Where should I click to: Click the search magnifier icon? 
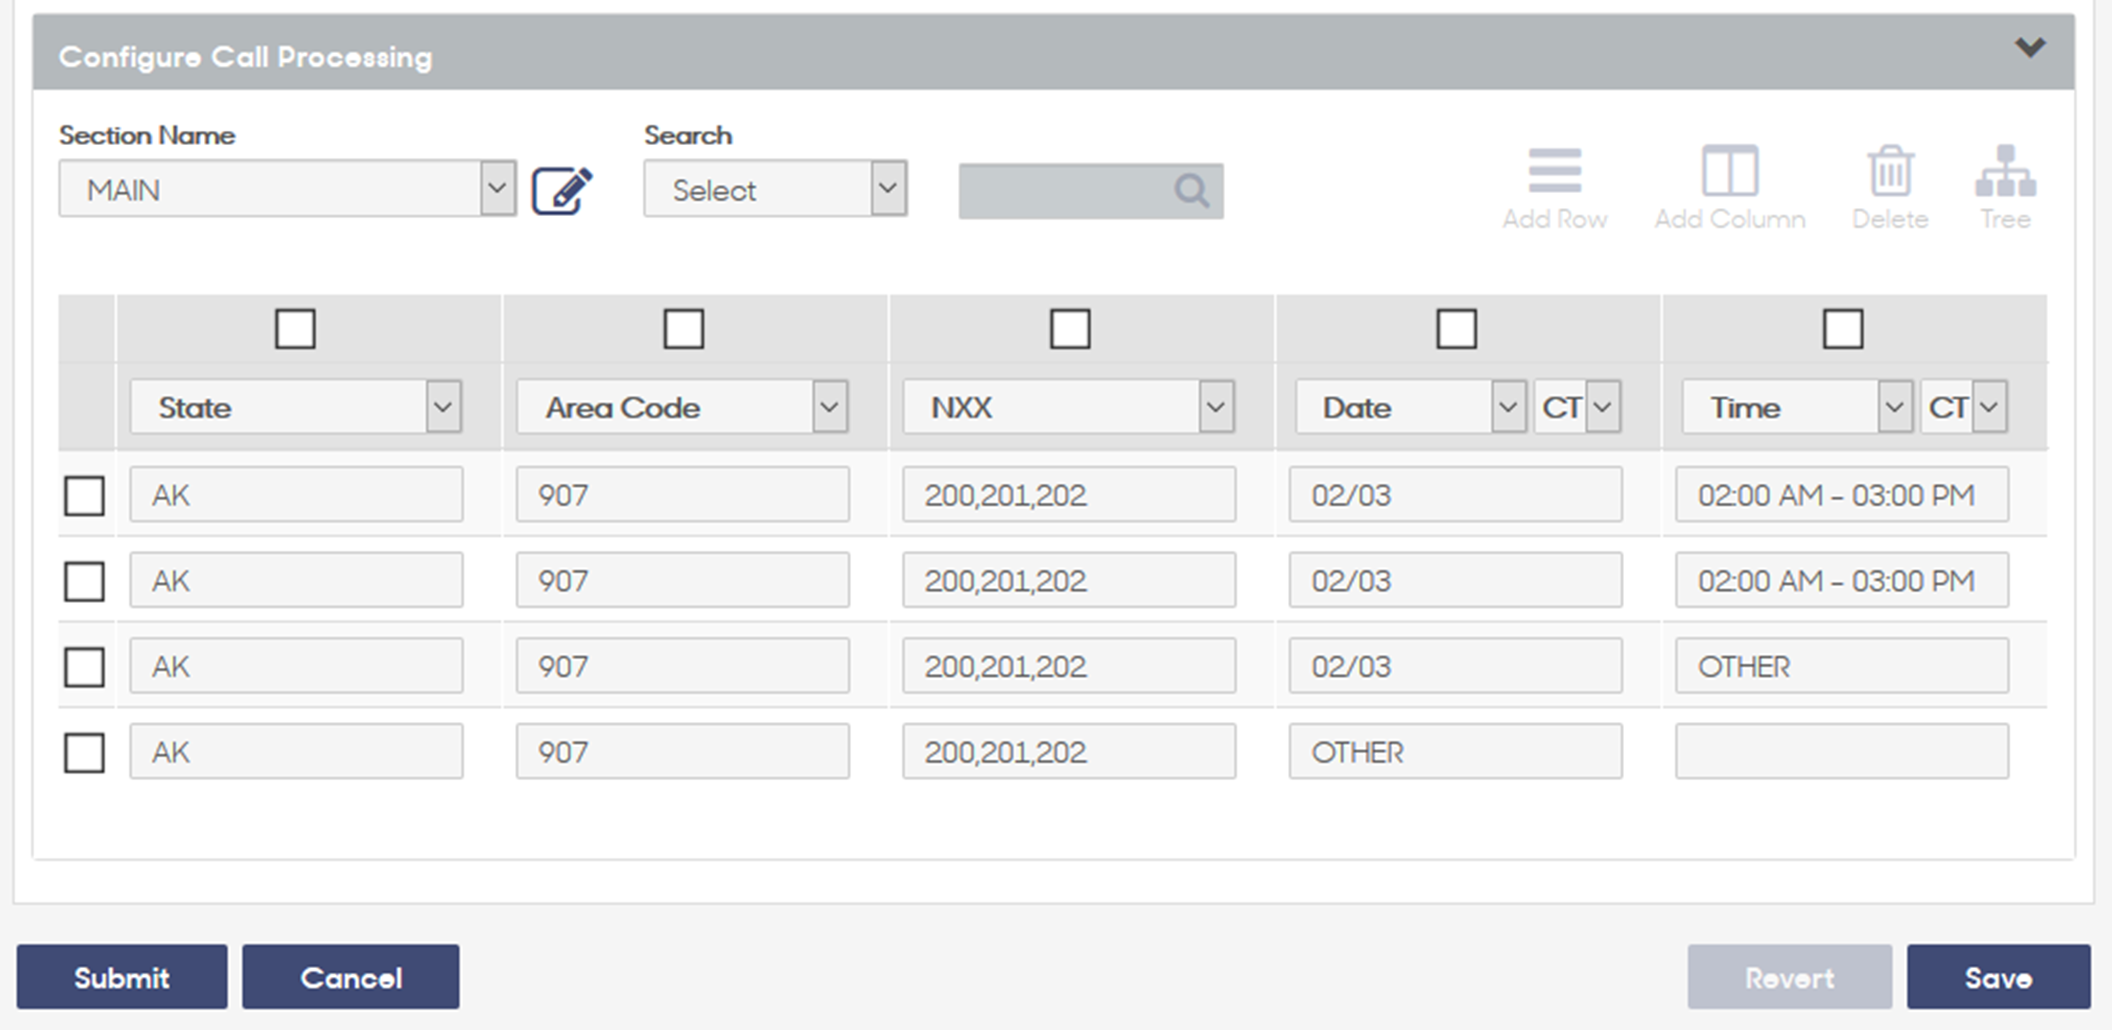click(x=1191, y=190)
